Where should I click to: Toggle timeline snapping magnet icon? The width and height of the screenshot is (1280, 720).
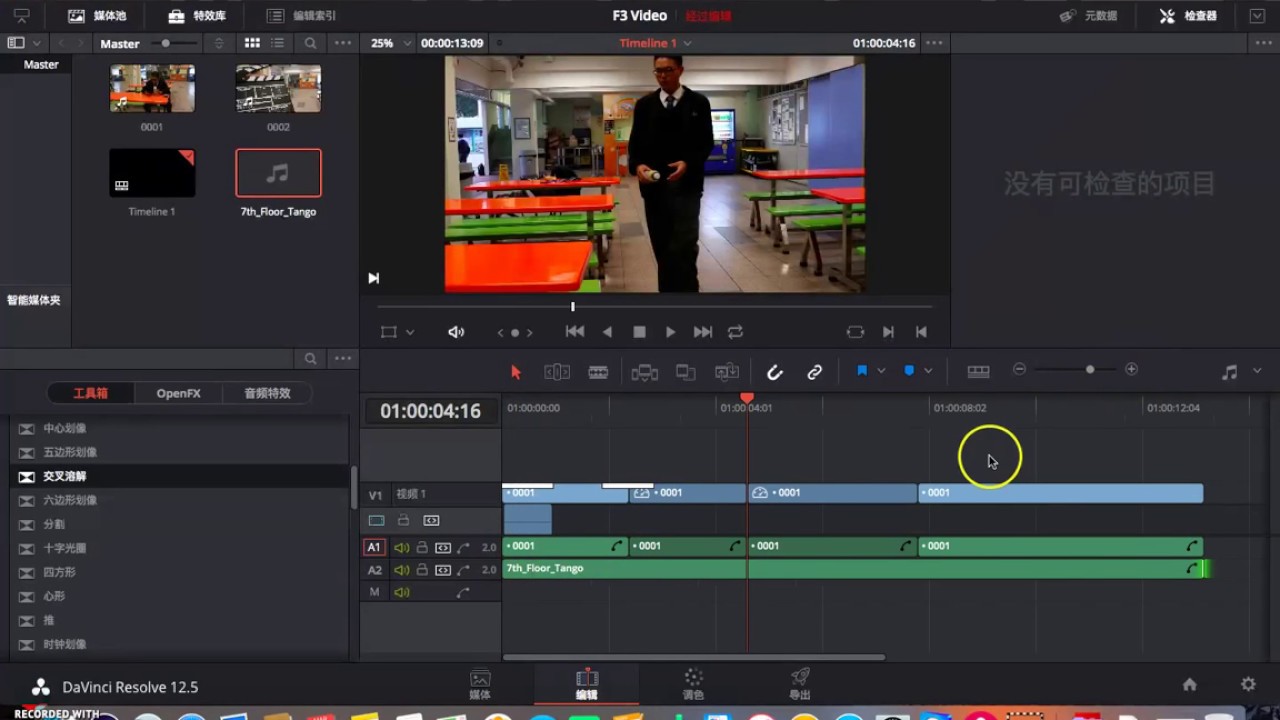click(774, 372)
